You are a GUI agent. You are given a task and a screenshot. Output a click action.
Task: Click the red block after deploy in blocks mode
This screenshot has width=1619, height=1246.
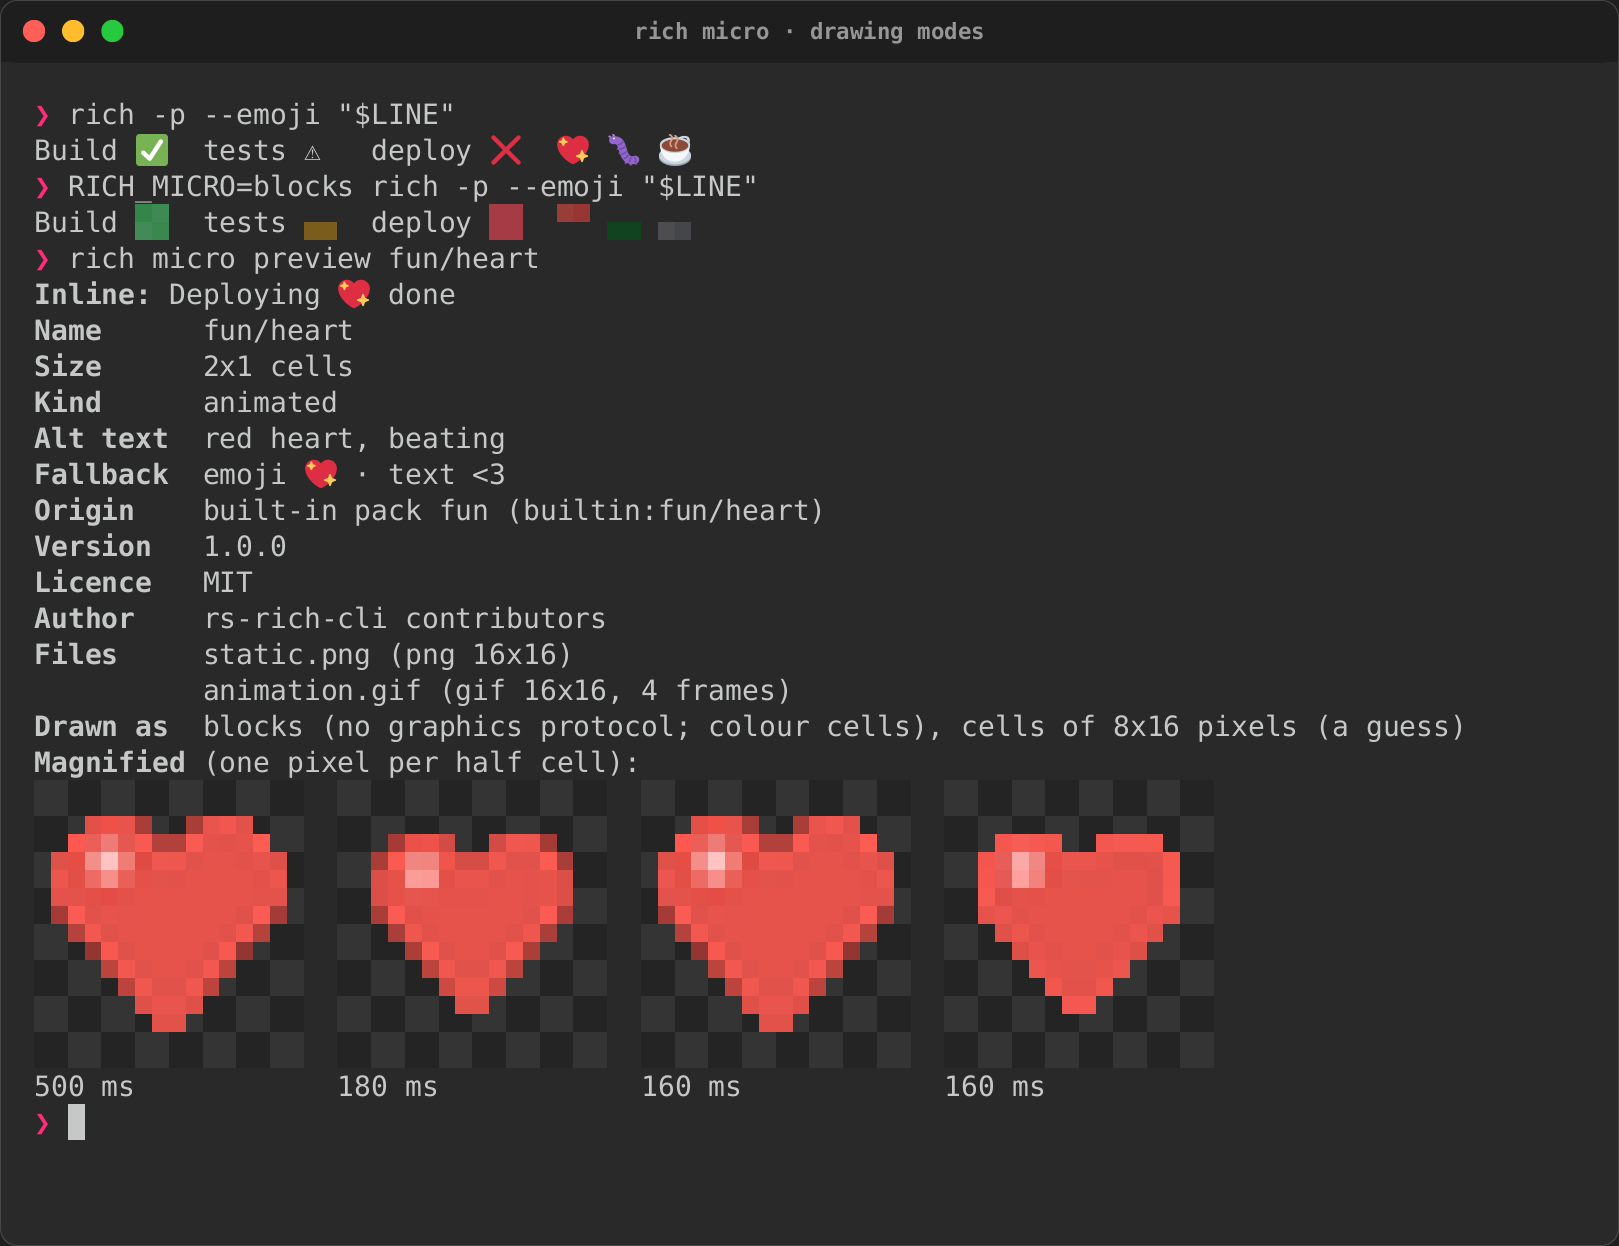[506, 222]
